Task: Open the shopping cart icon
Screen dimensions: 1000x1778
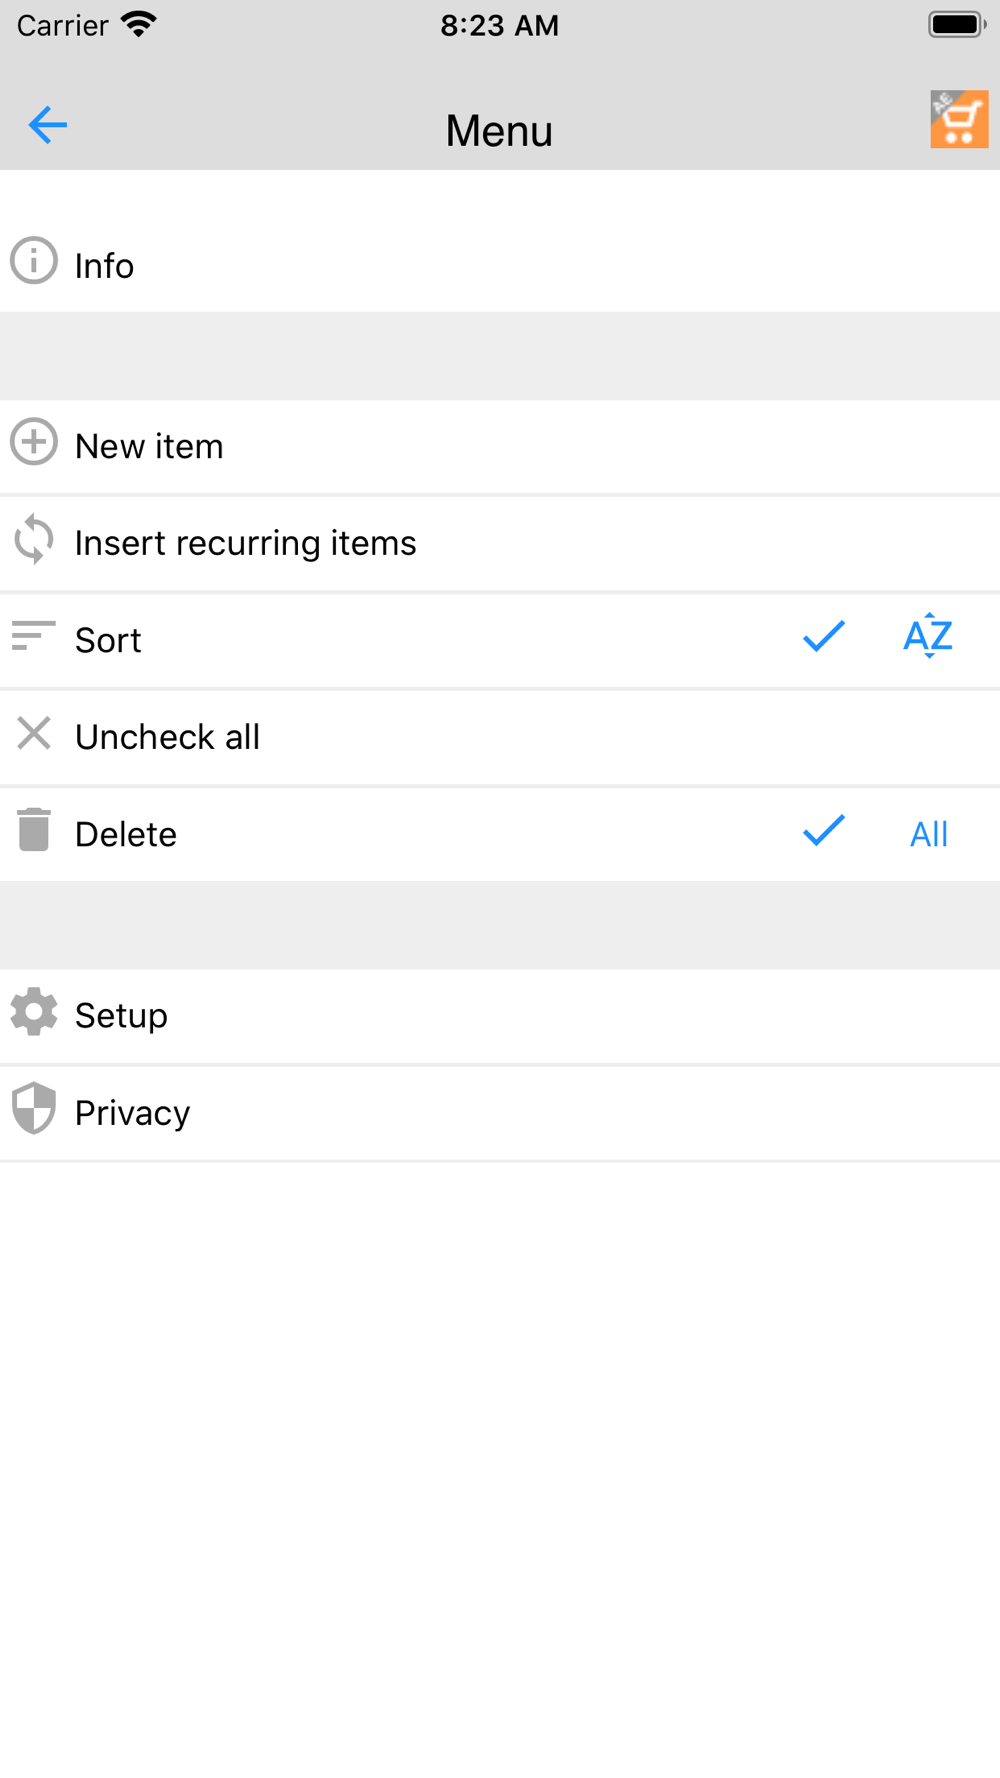Action: [x=959, y=119]
